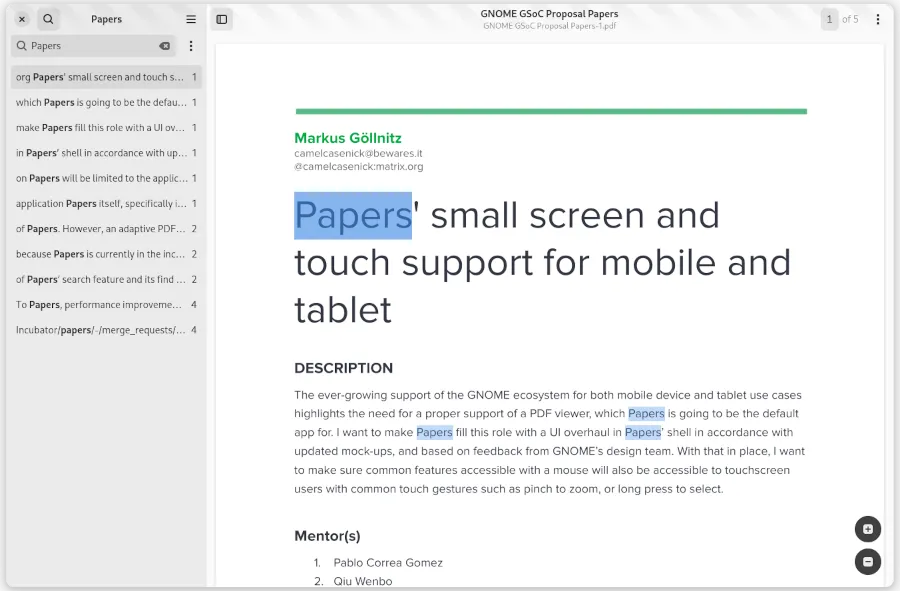Open the sidebar hamburger menu
This screenshot has width=900, height=591.
click(191, 20)
